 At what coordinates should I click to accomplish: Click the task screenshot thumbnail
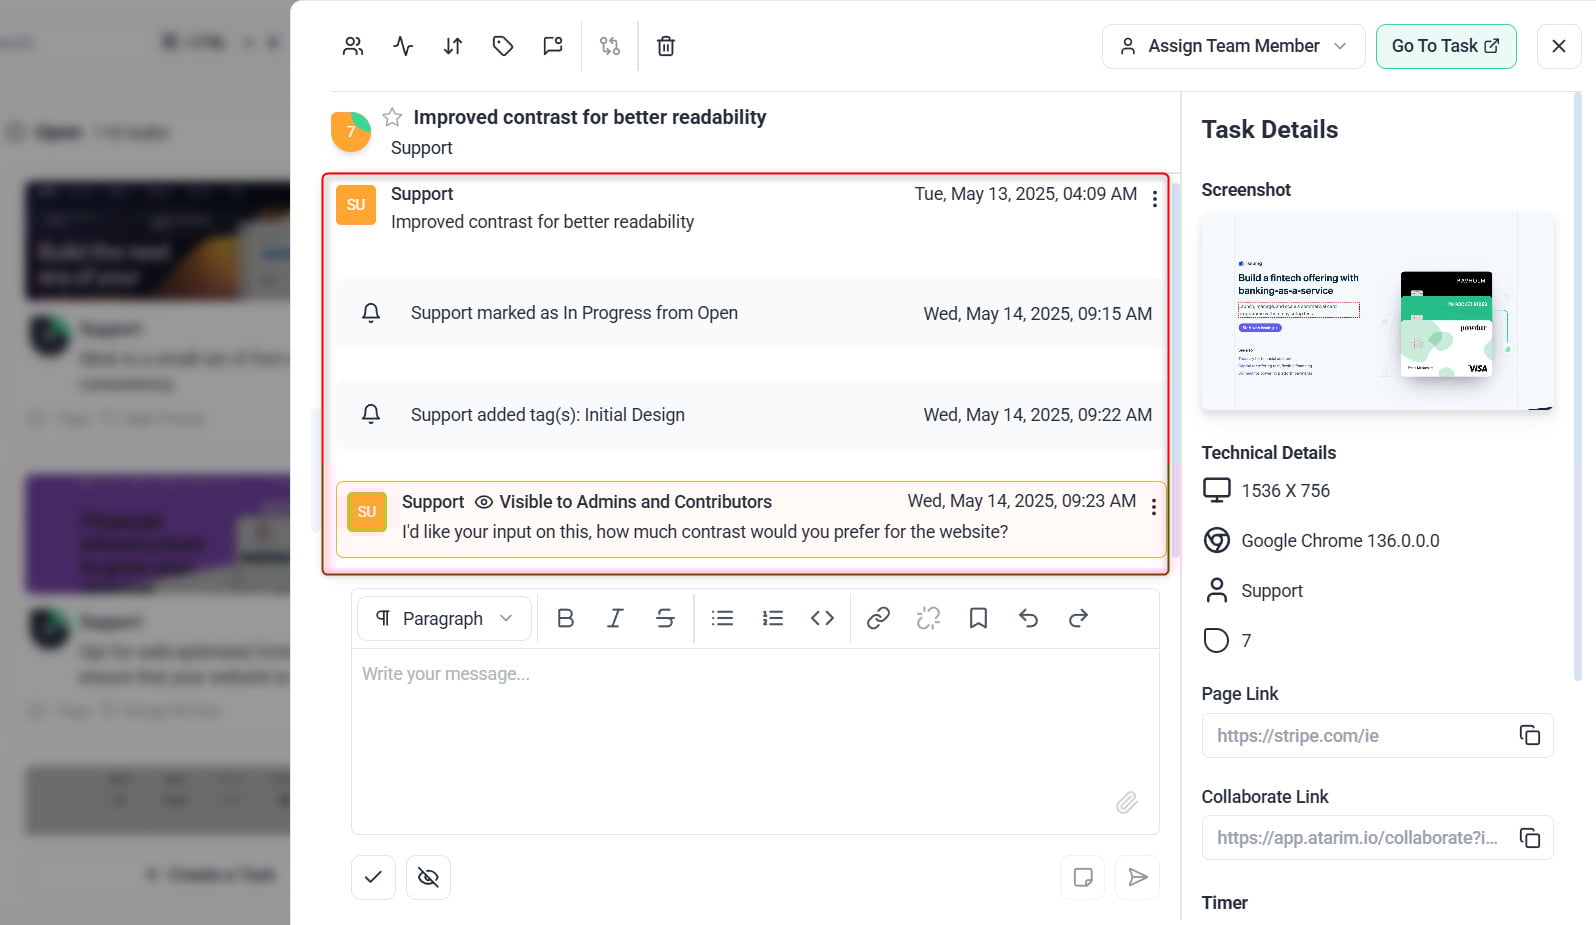point(1377,311)
